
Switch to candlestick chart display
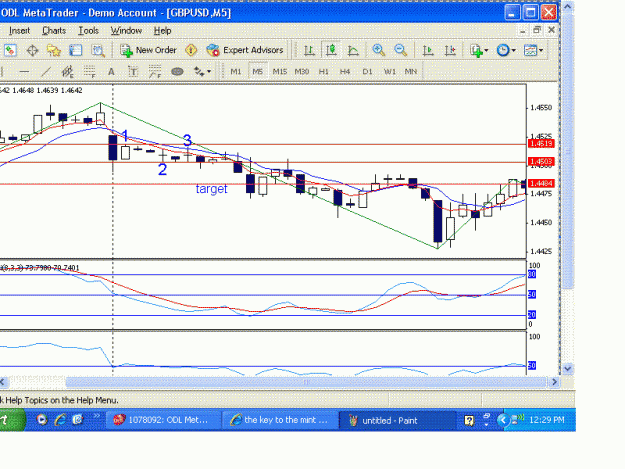(331, 50)
